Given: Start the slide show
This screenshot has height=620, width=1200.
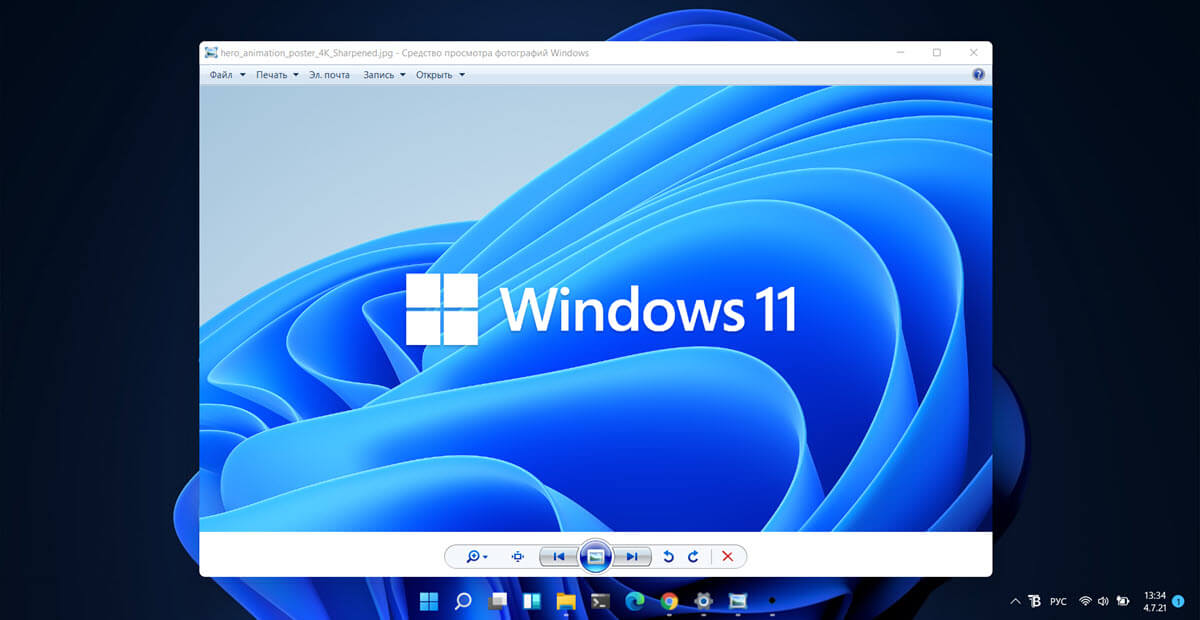Looking at the screenshot, I should [x=595, y=557].
